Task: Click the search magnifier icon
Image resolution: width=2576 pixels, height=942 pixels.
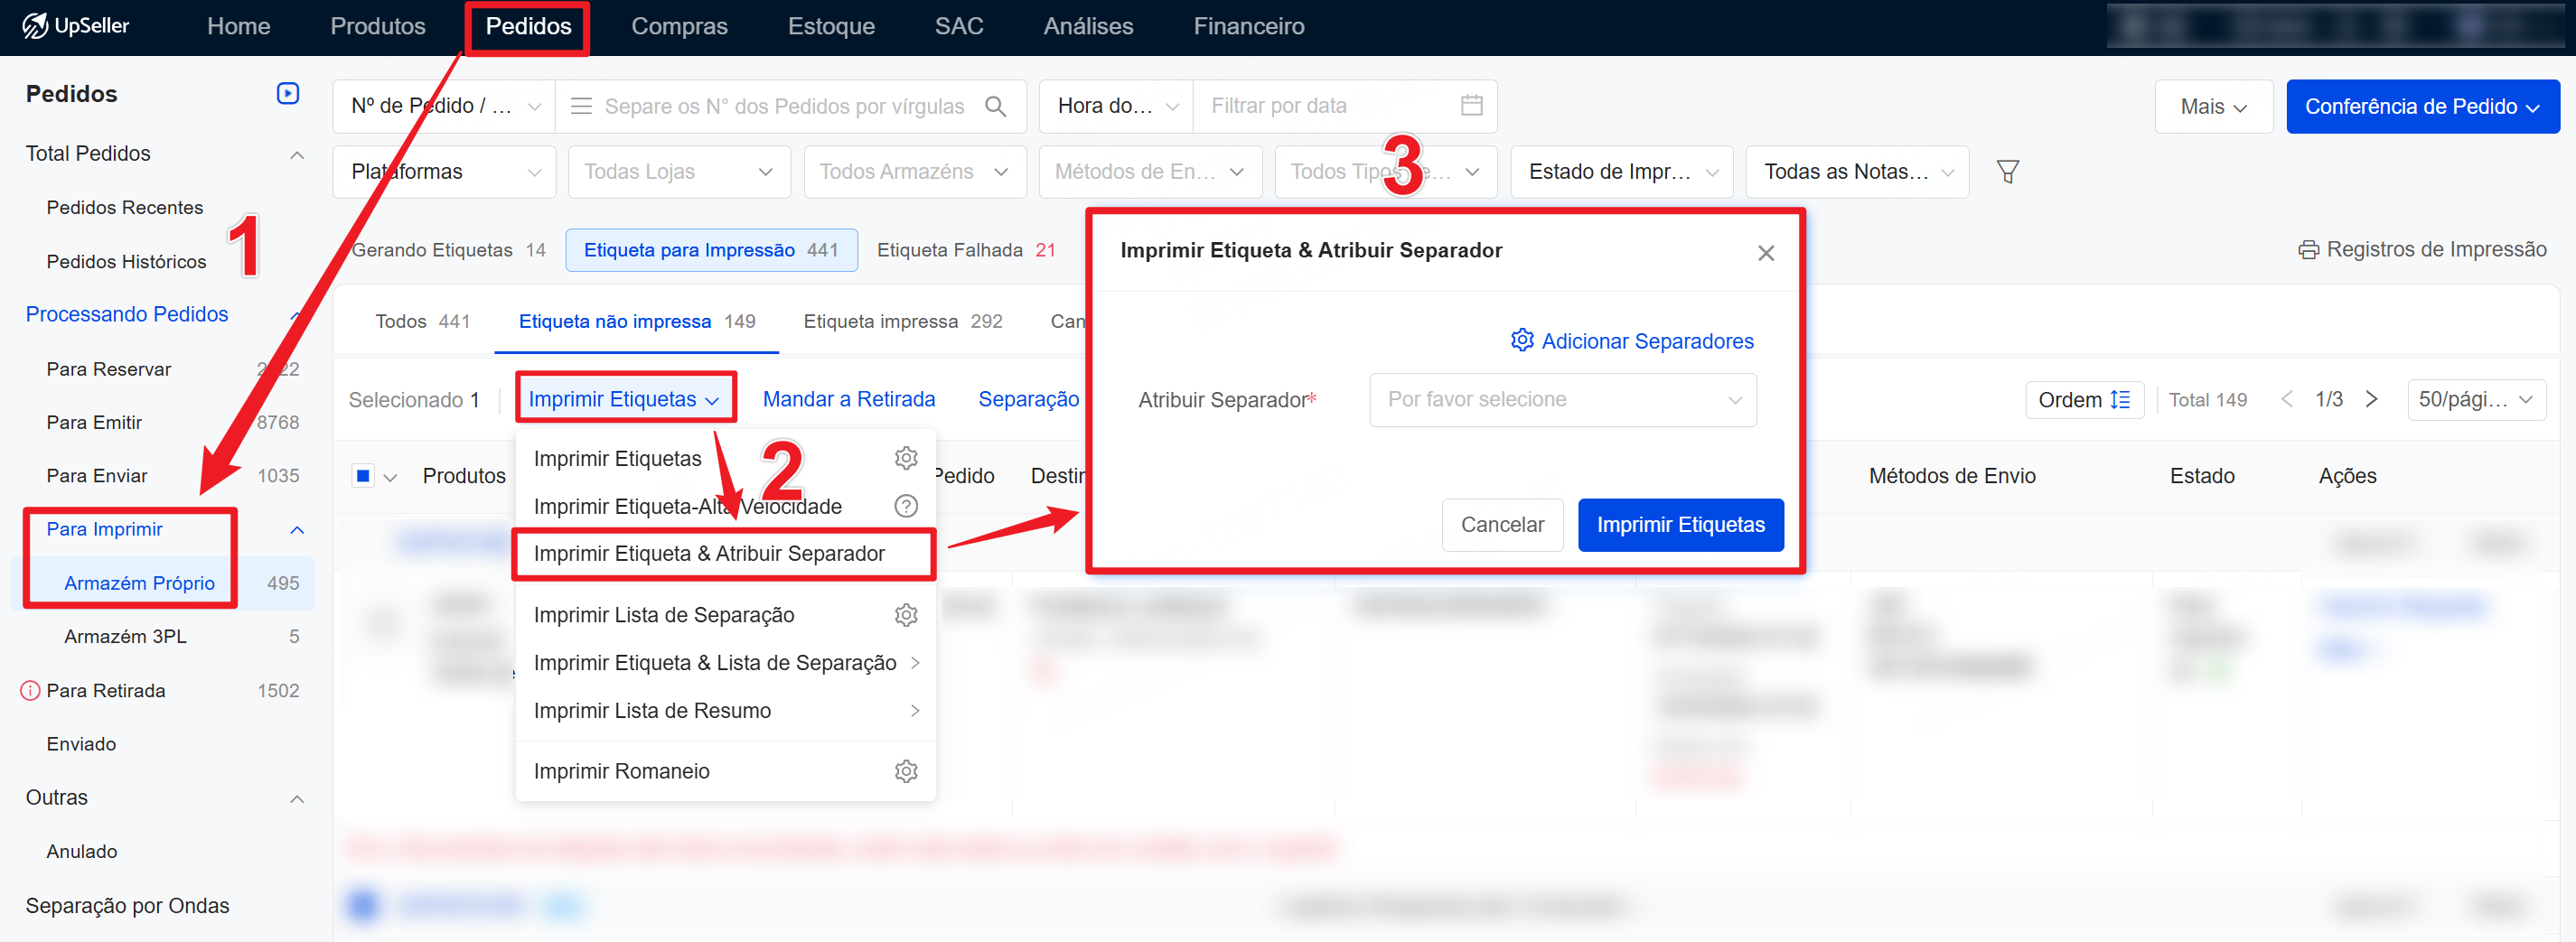Action: click(x=995, y=106)
